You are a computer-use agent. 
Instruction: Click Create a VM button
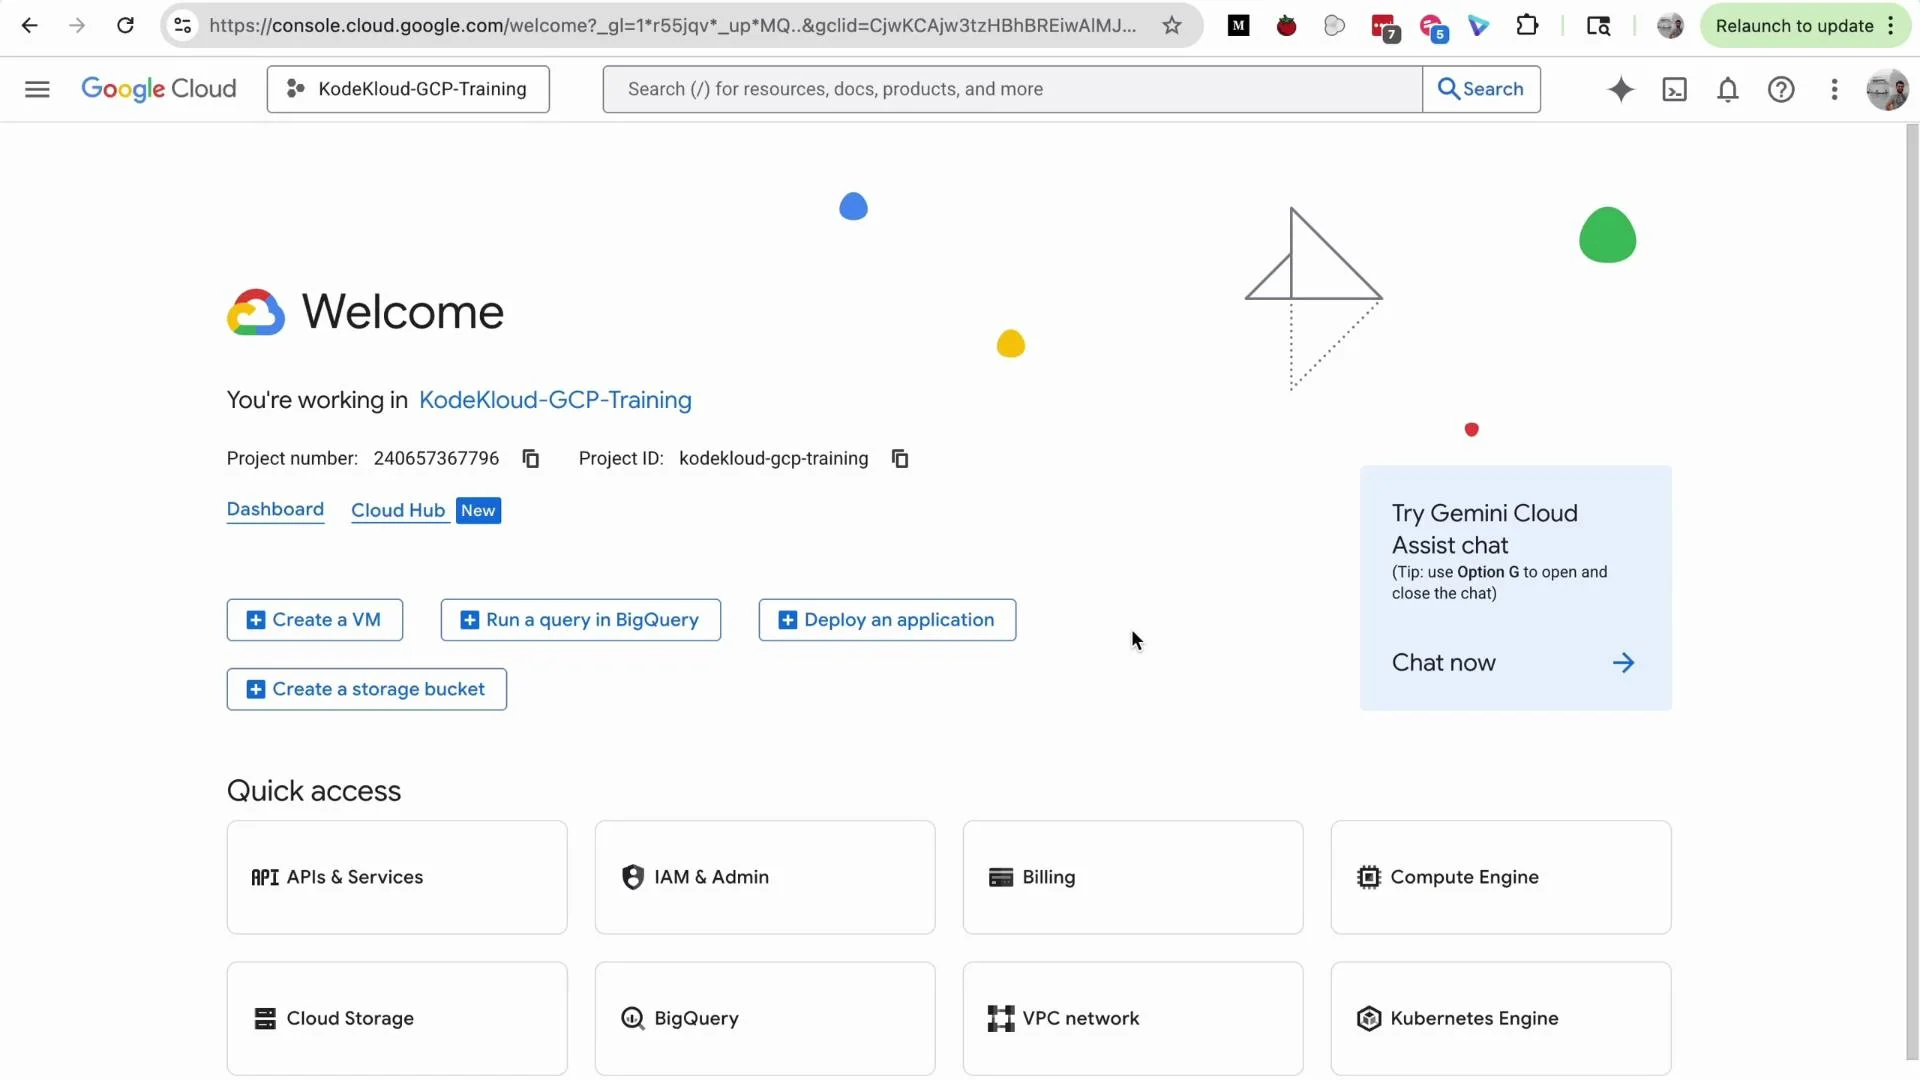click(x=315, y=620)
